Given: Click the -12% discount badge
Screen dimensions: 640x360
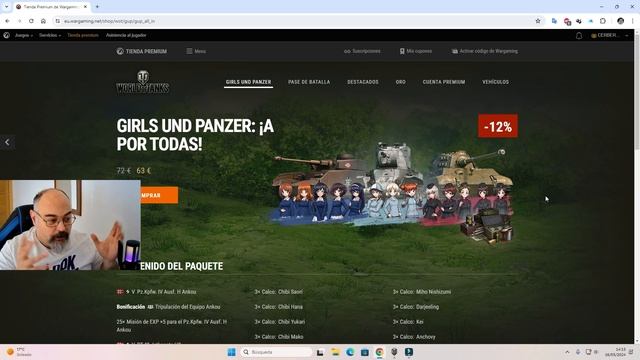Looking at the screenshot, I should [498, 126].
